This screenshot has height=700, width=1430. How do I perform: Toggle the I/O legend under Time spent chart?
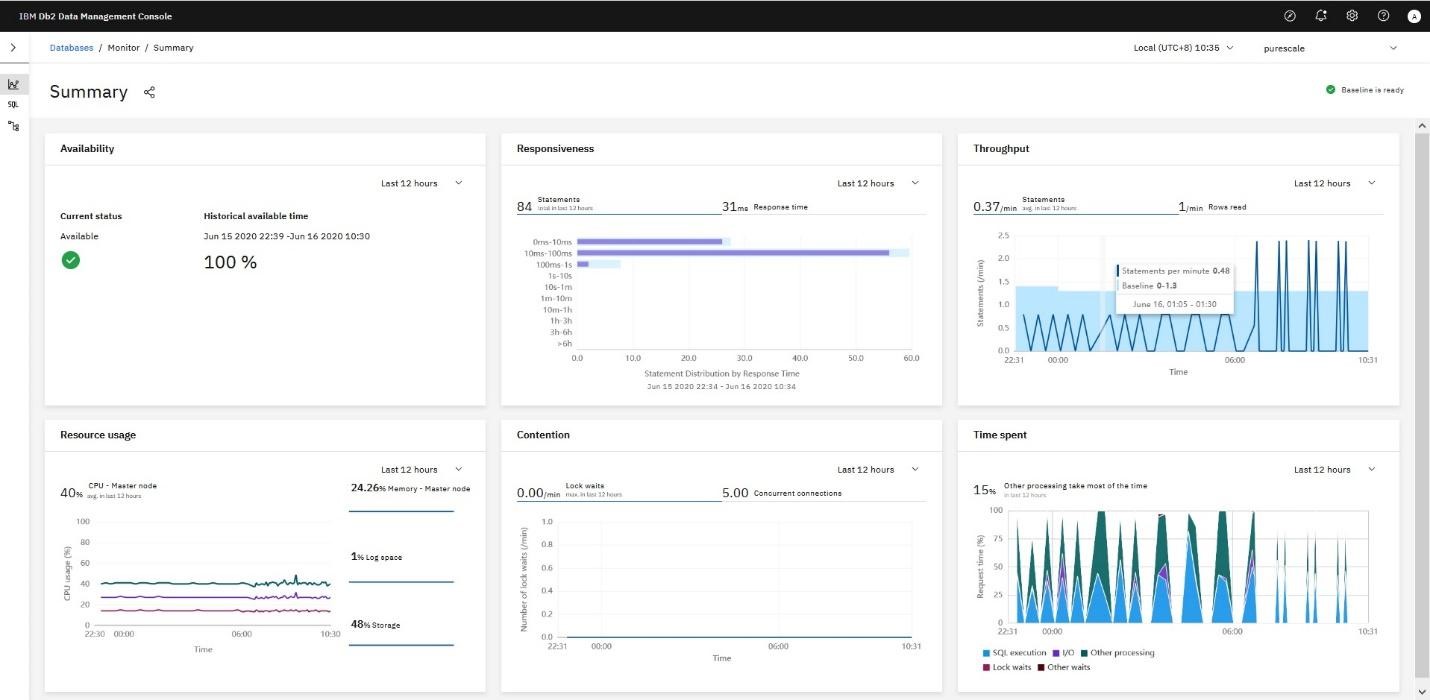pos(1063,652)
